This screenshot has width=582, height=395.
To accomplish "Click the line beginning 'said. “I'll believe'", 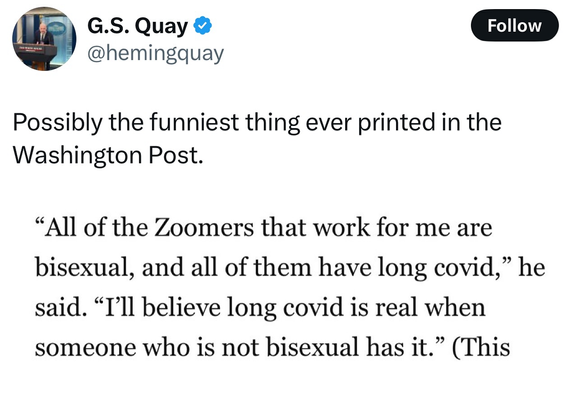I will [260, 308].
